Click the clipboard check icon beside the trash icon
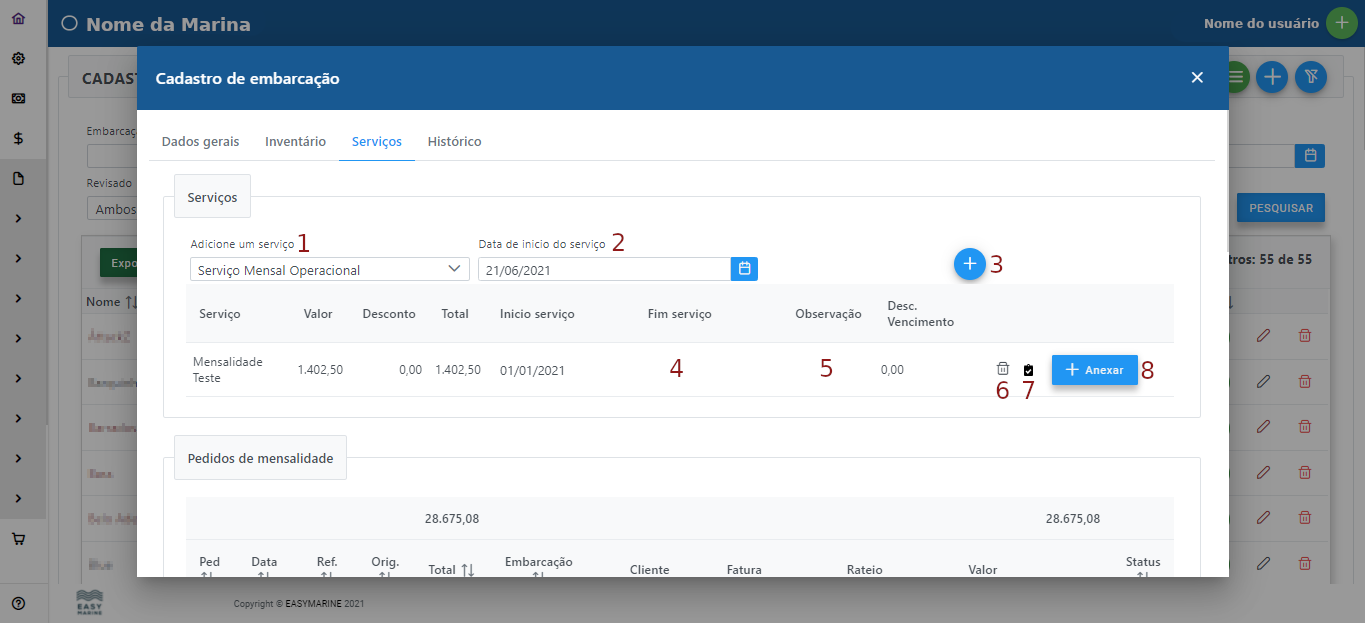Image resolution: width=1365 pixels, height=623 pixels. [x=1028, y=370]
